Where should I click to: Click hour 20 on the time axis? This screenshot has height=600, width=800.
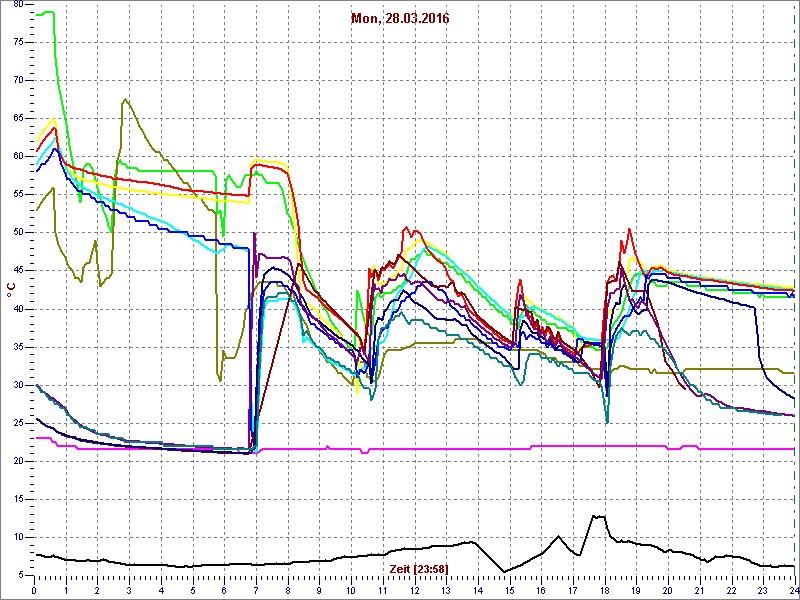click(668, 590)
